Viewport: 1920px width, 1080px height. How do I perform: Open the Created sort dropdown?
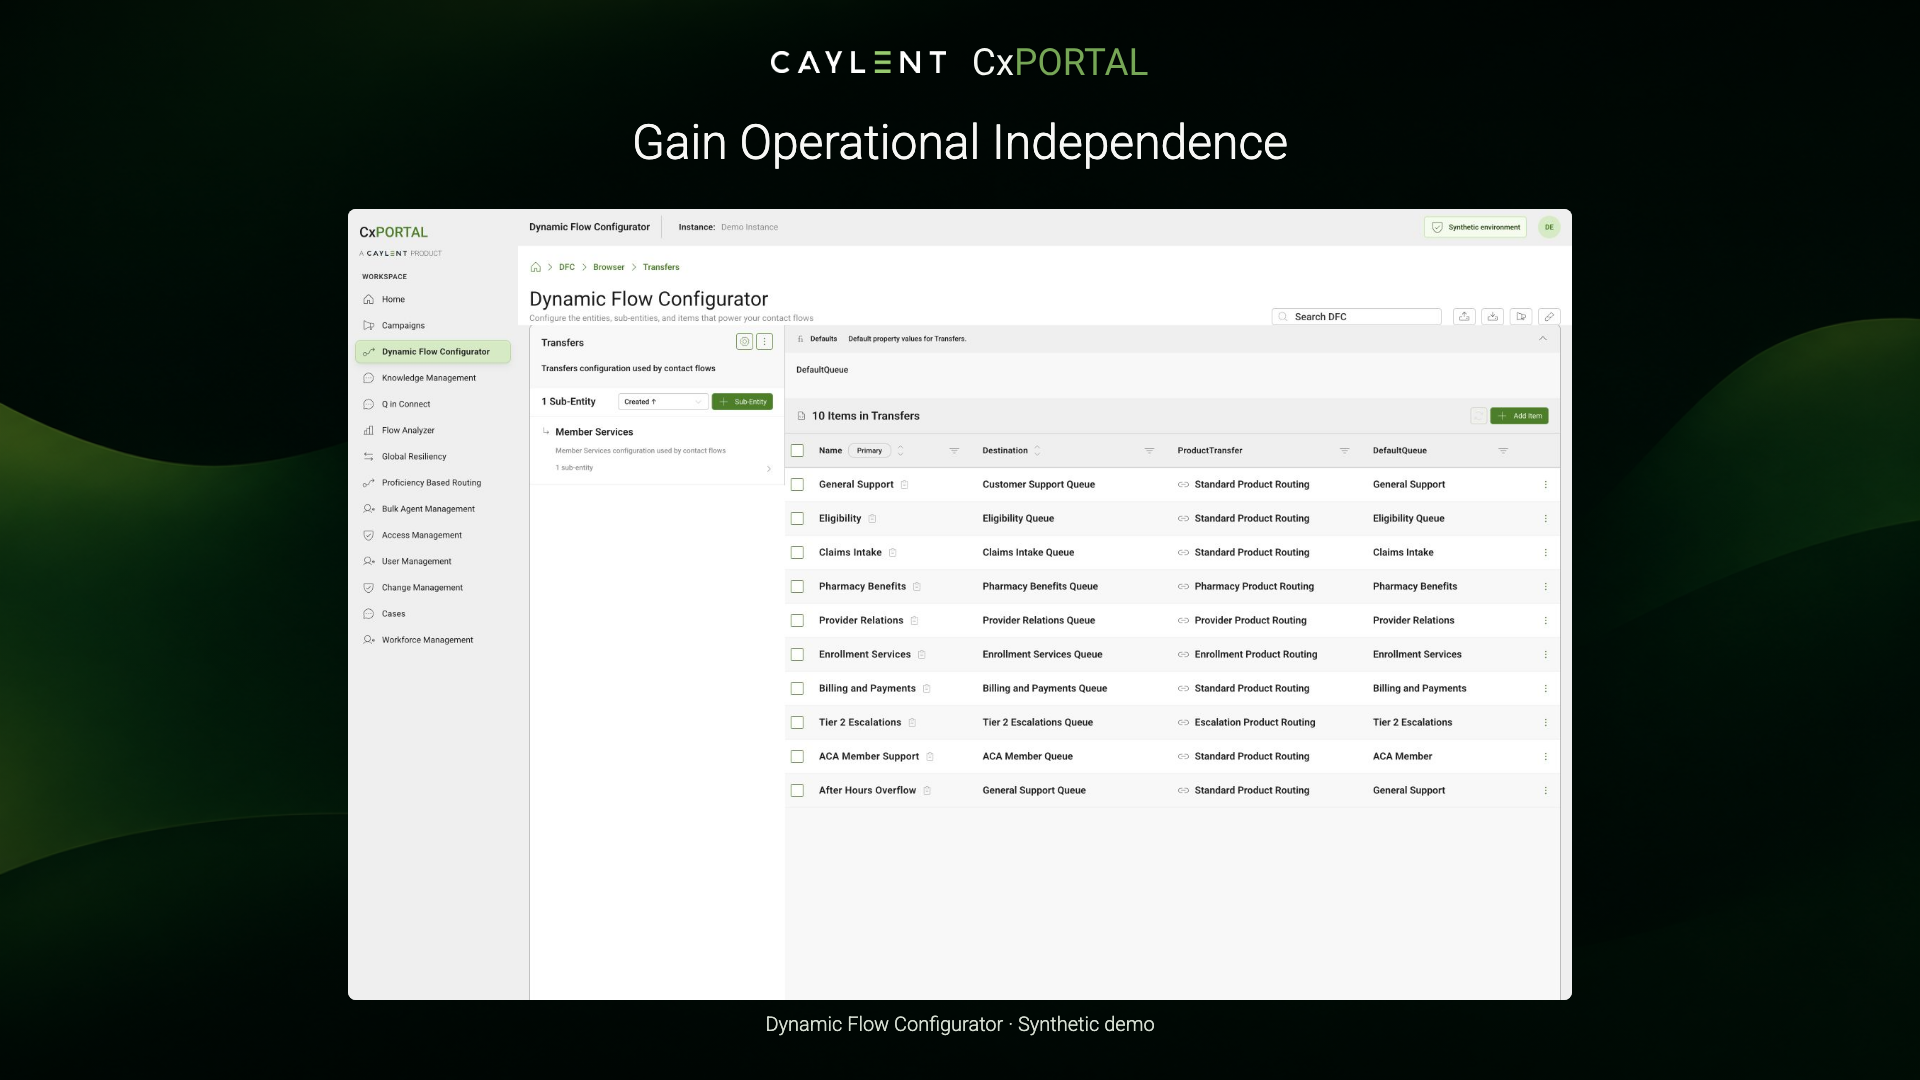[x=663, y=402]
